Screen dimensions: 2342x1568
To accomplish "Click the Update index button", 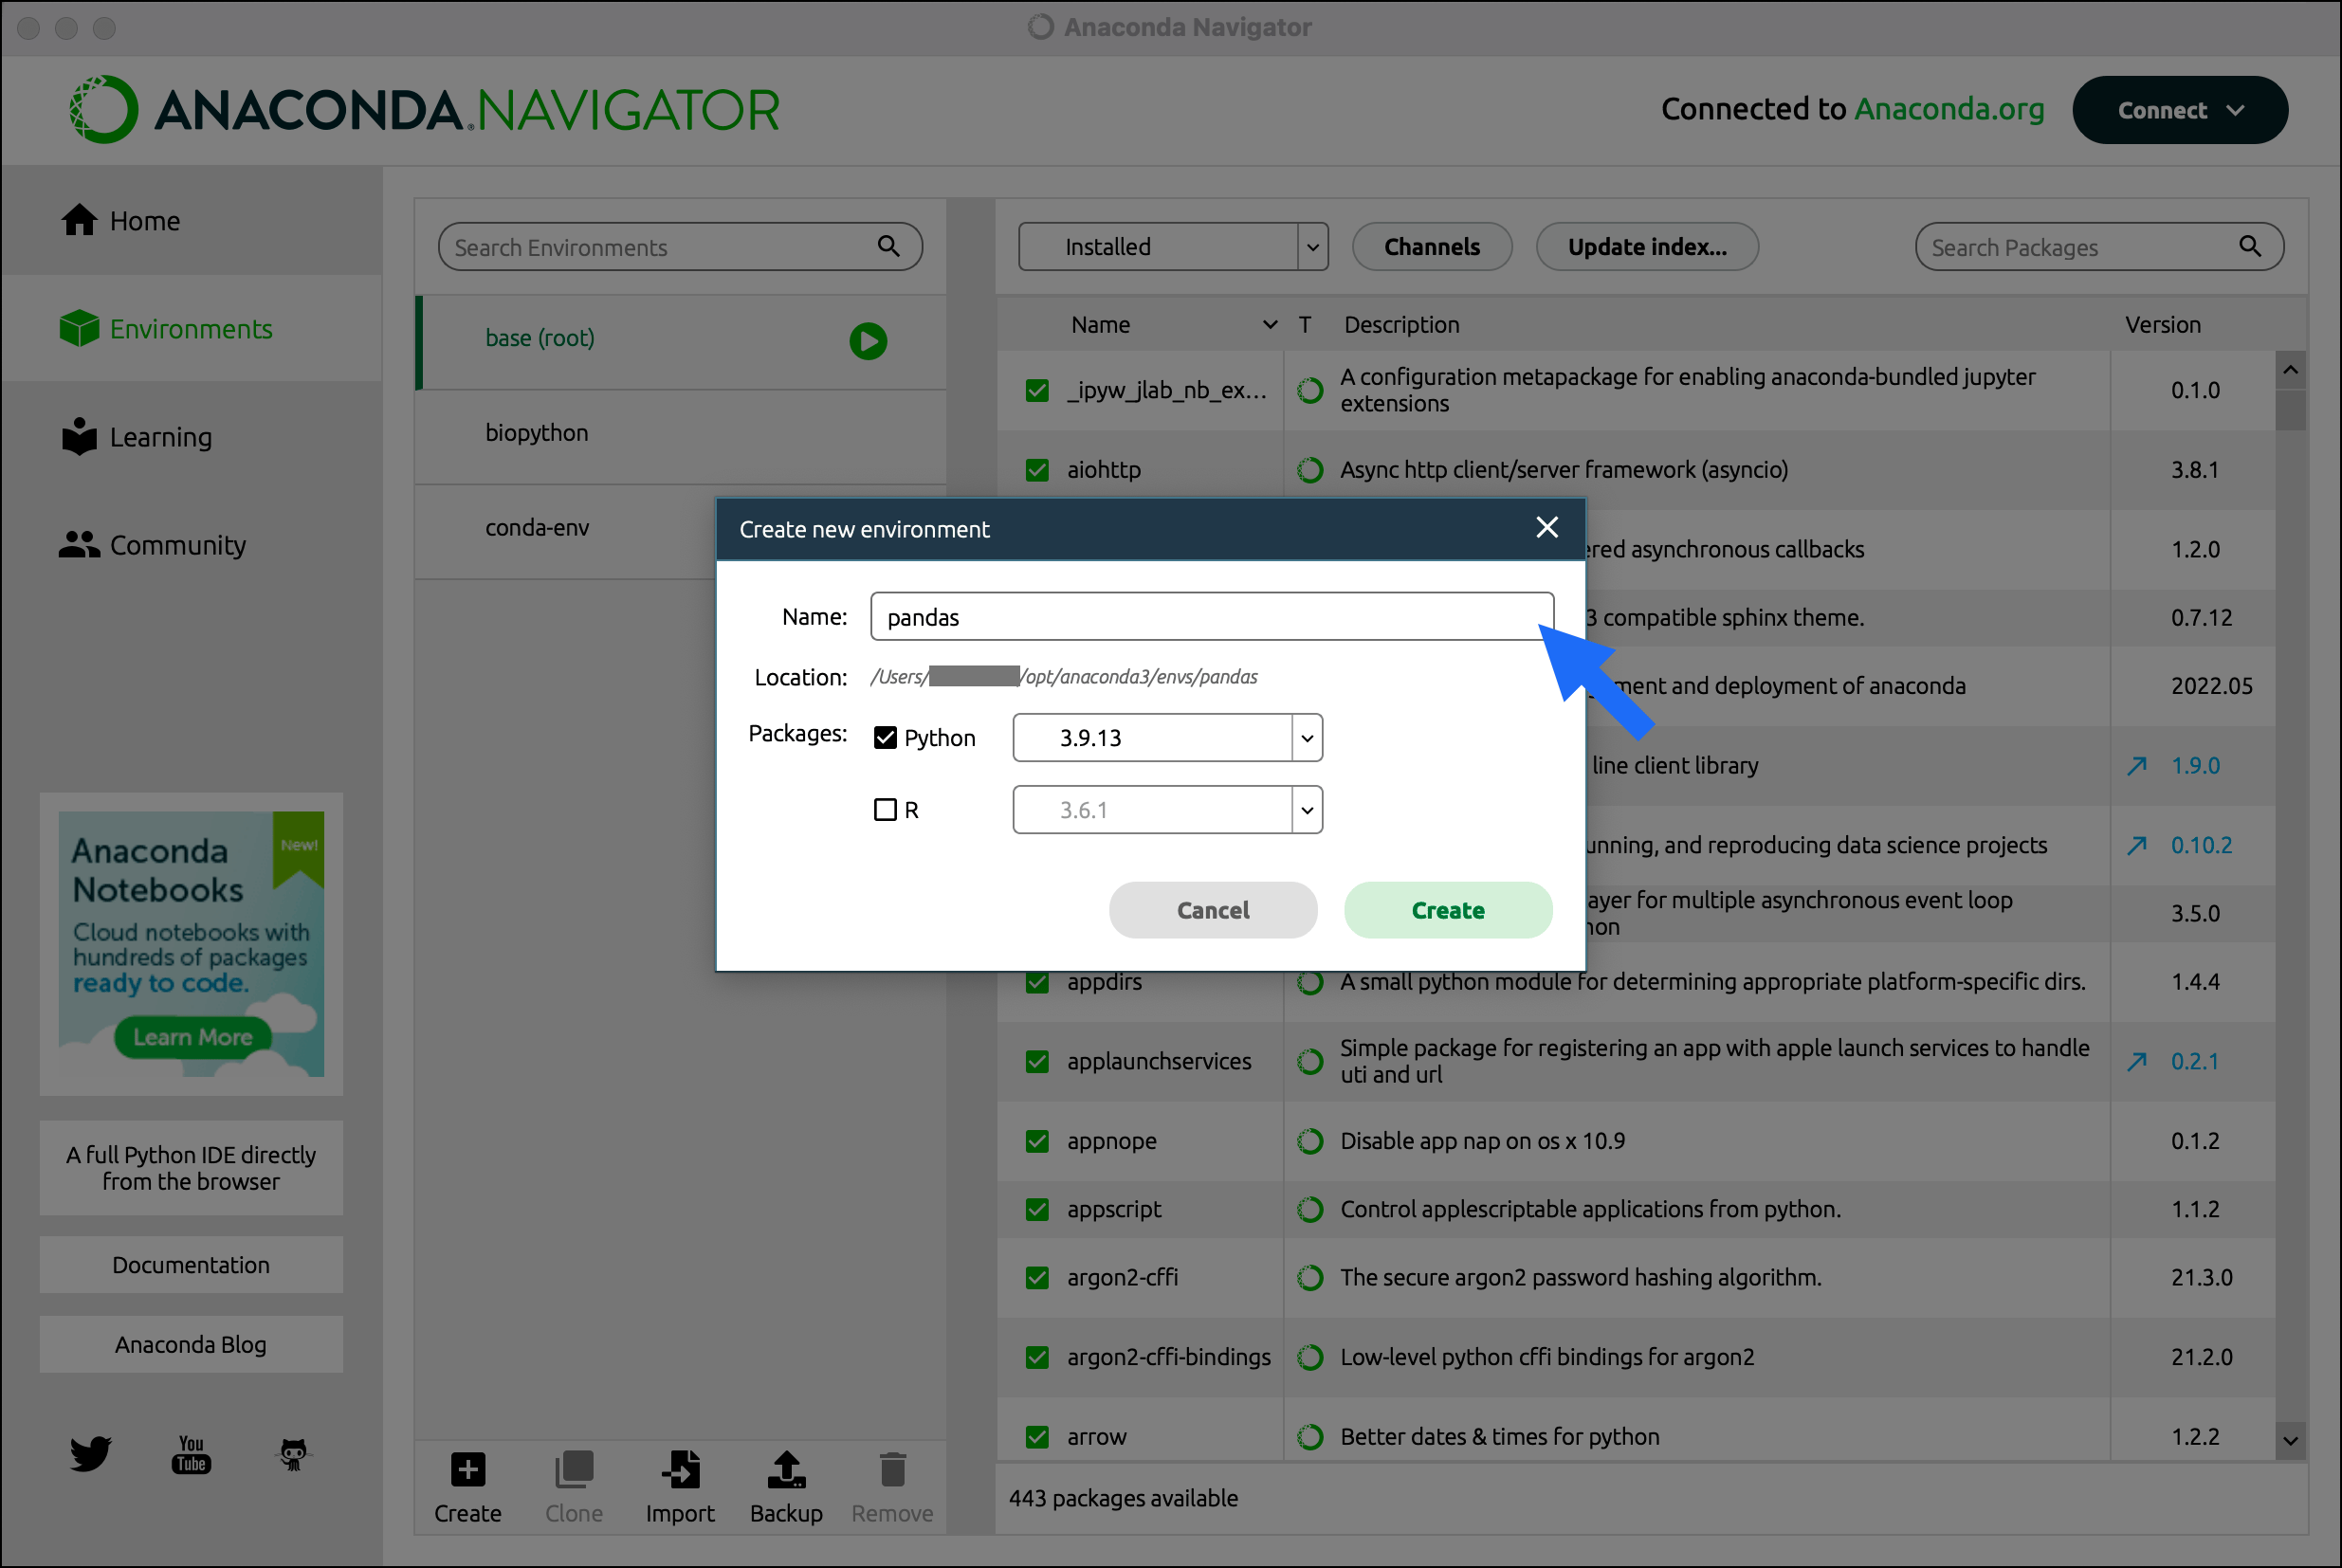I will tap(1647, 246).
